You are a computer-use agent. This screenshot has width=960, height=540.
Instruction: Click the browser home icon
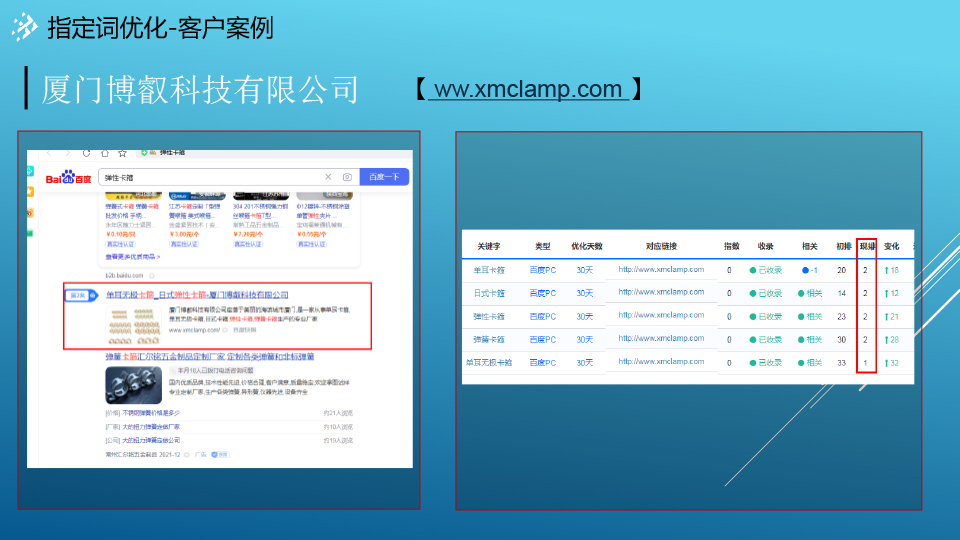105,153
